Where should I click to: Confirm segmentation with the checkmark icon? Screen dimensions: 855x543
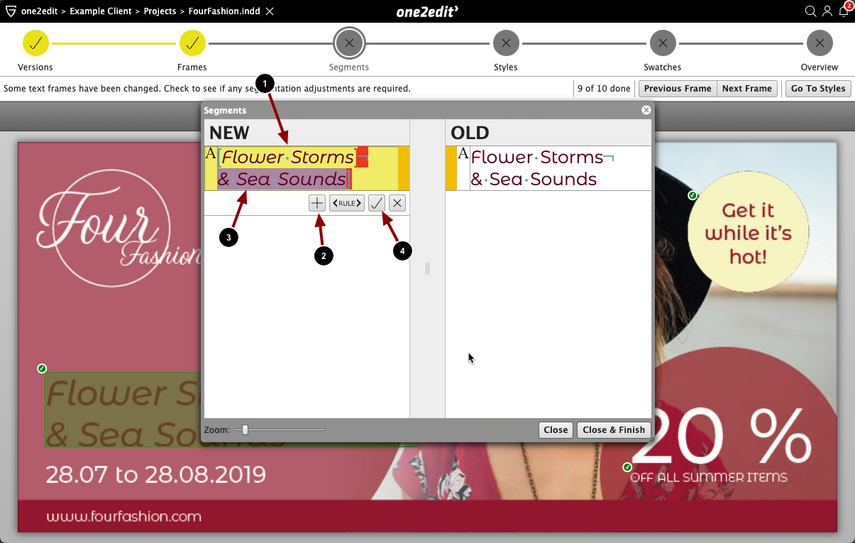point(376,203)
